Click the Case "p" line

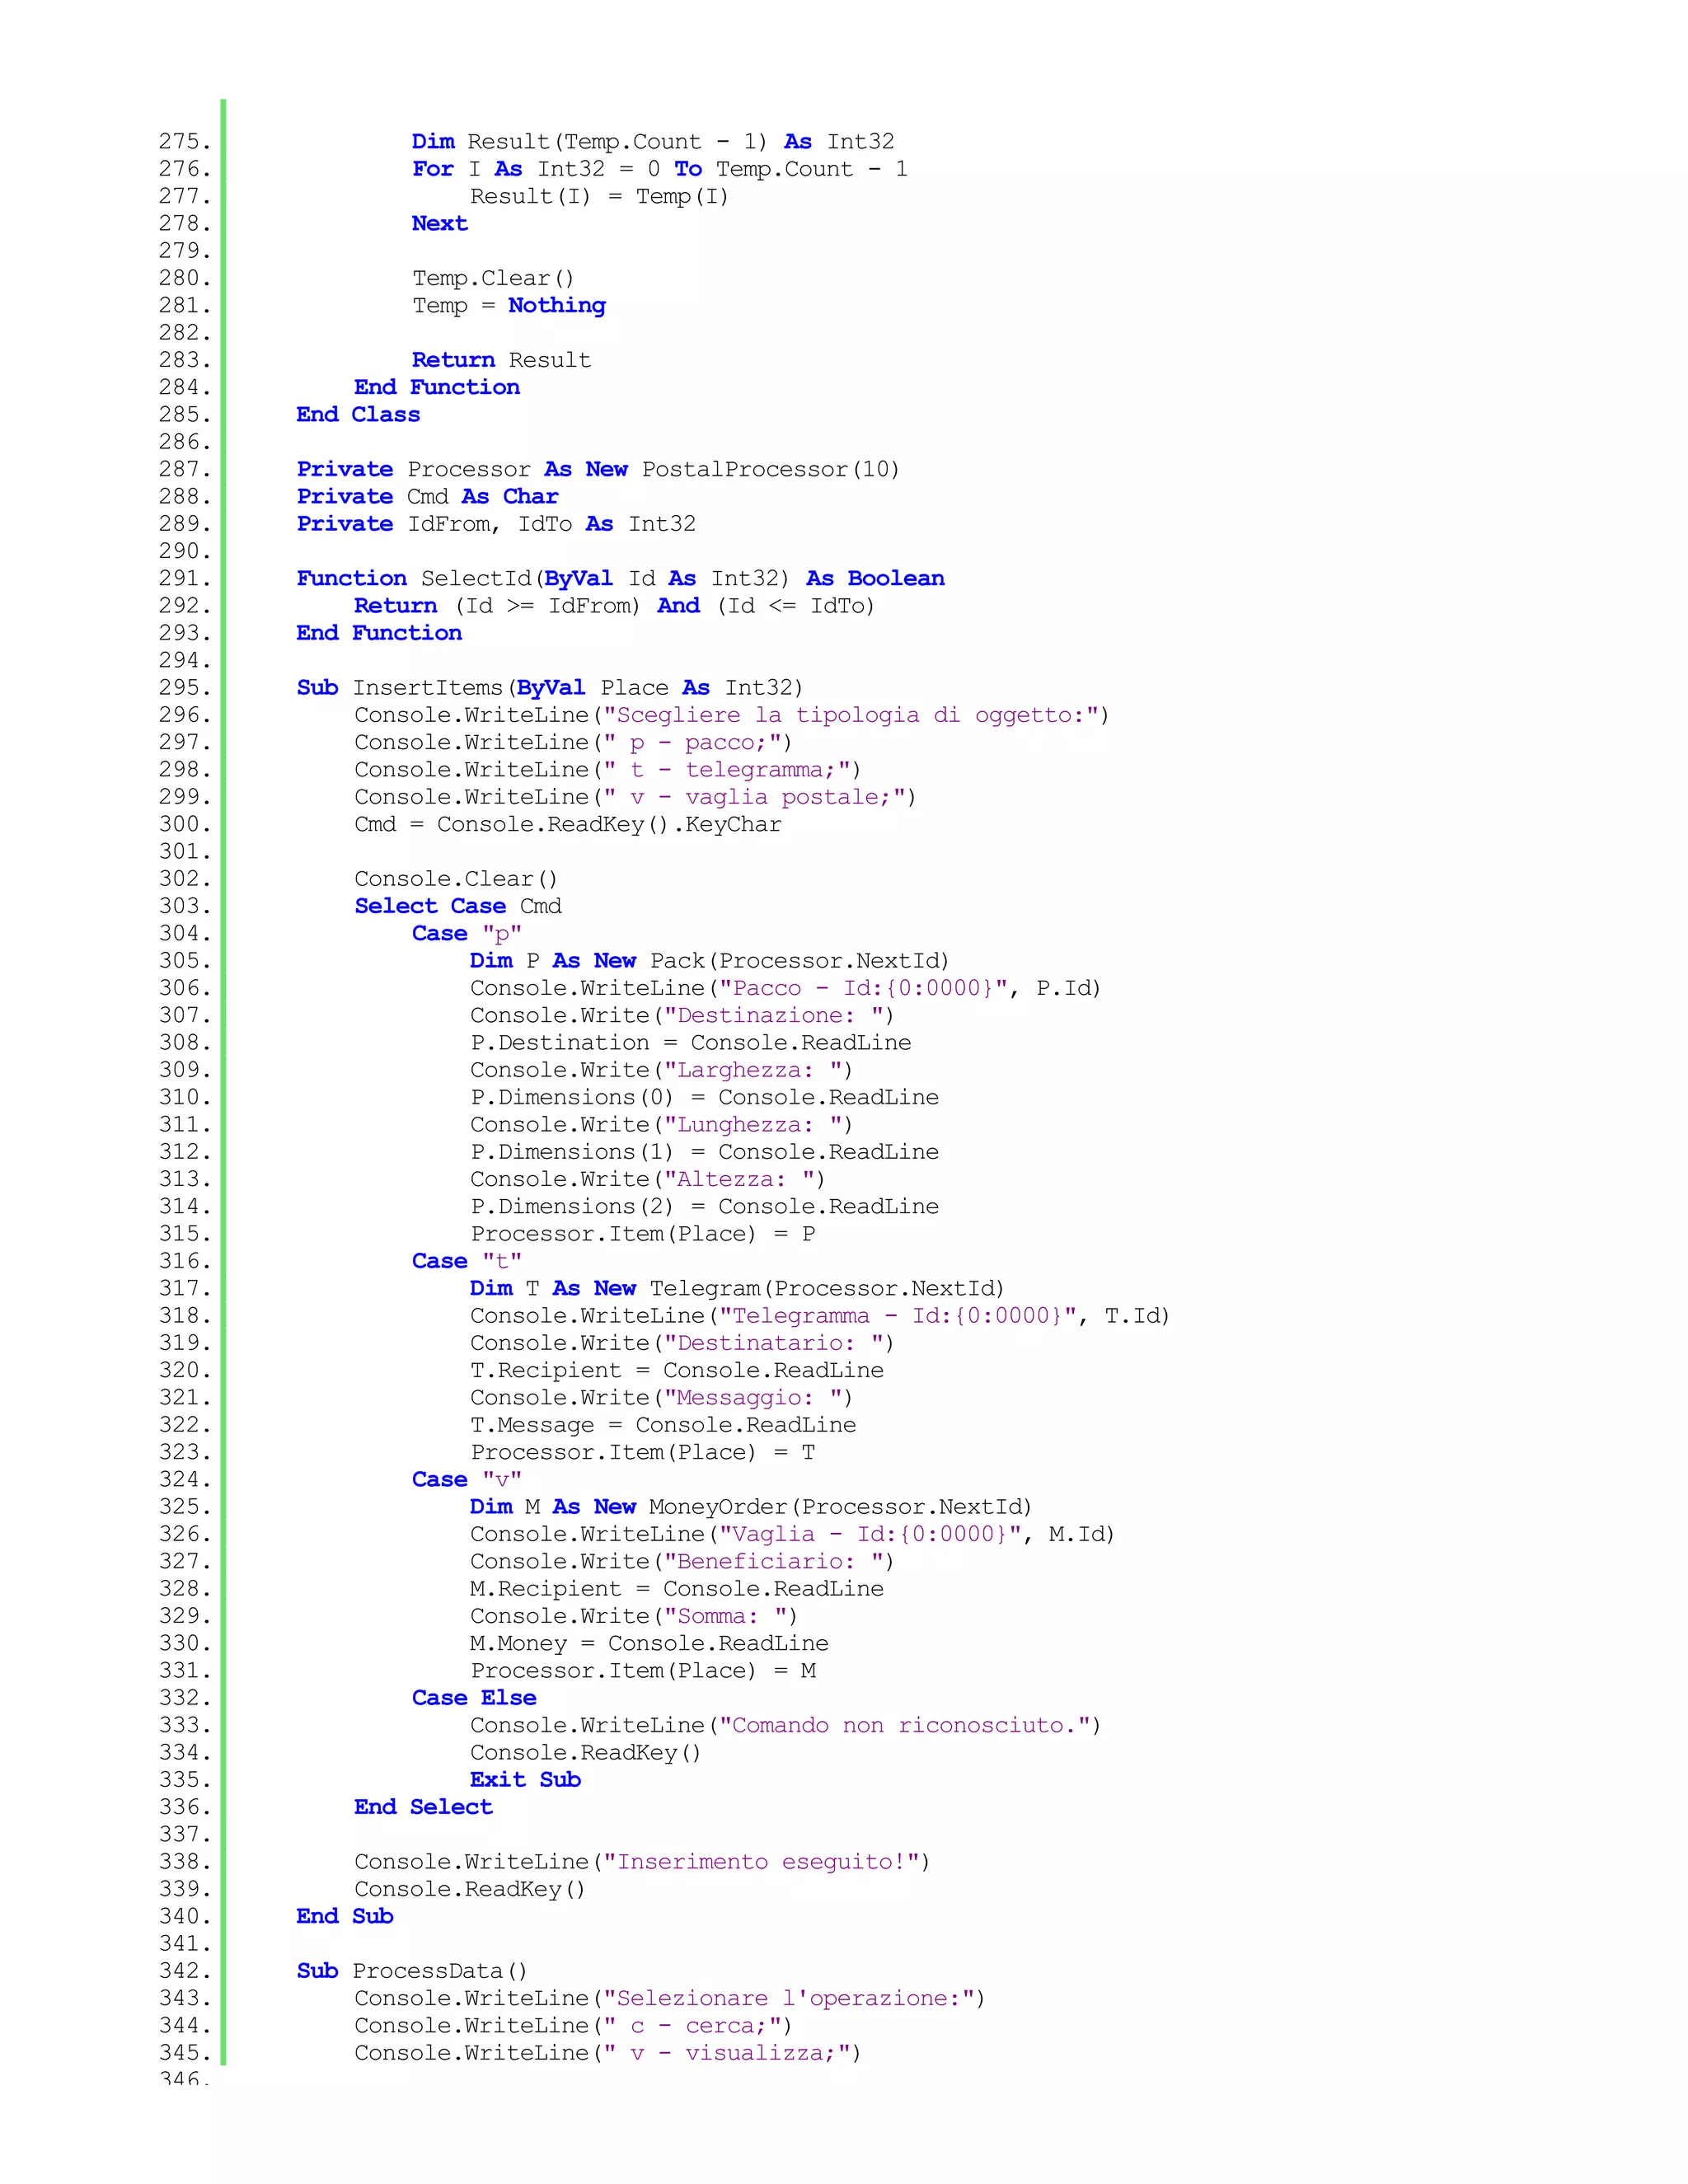point(466,934)
